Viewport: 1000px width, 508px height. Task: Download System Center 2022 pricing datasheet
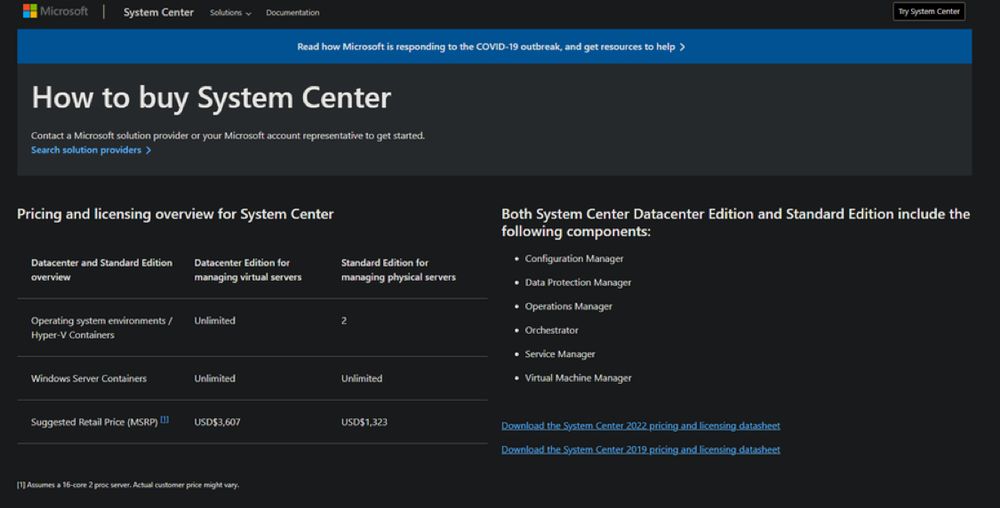pyautogui.click(x=640, y=426)
